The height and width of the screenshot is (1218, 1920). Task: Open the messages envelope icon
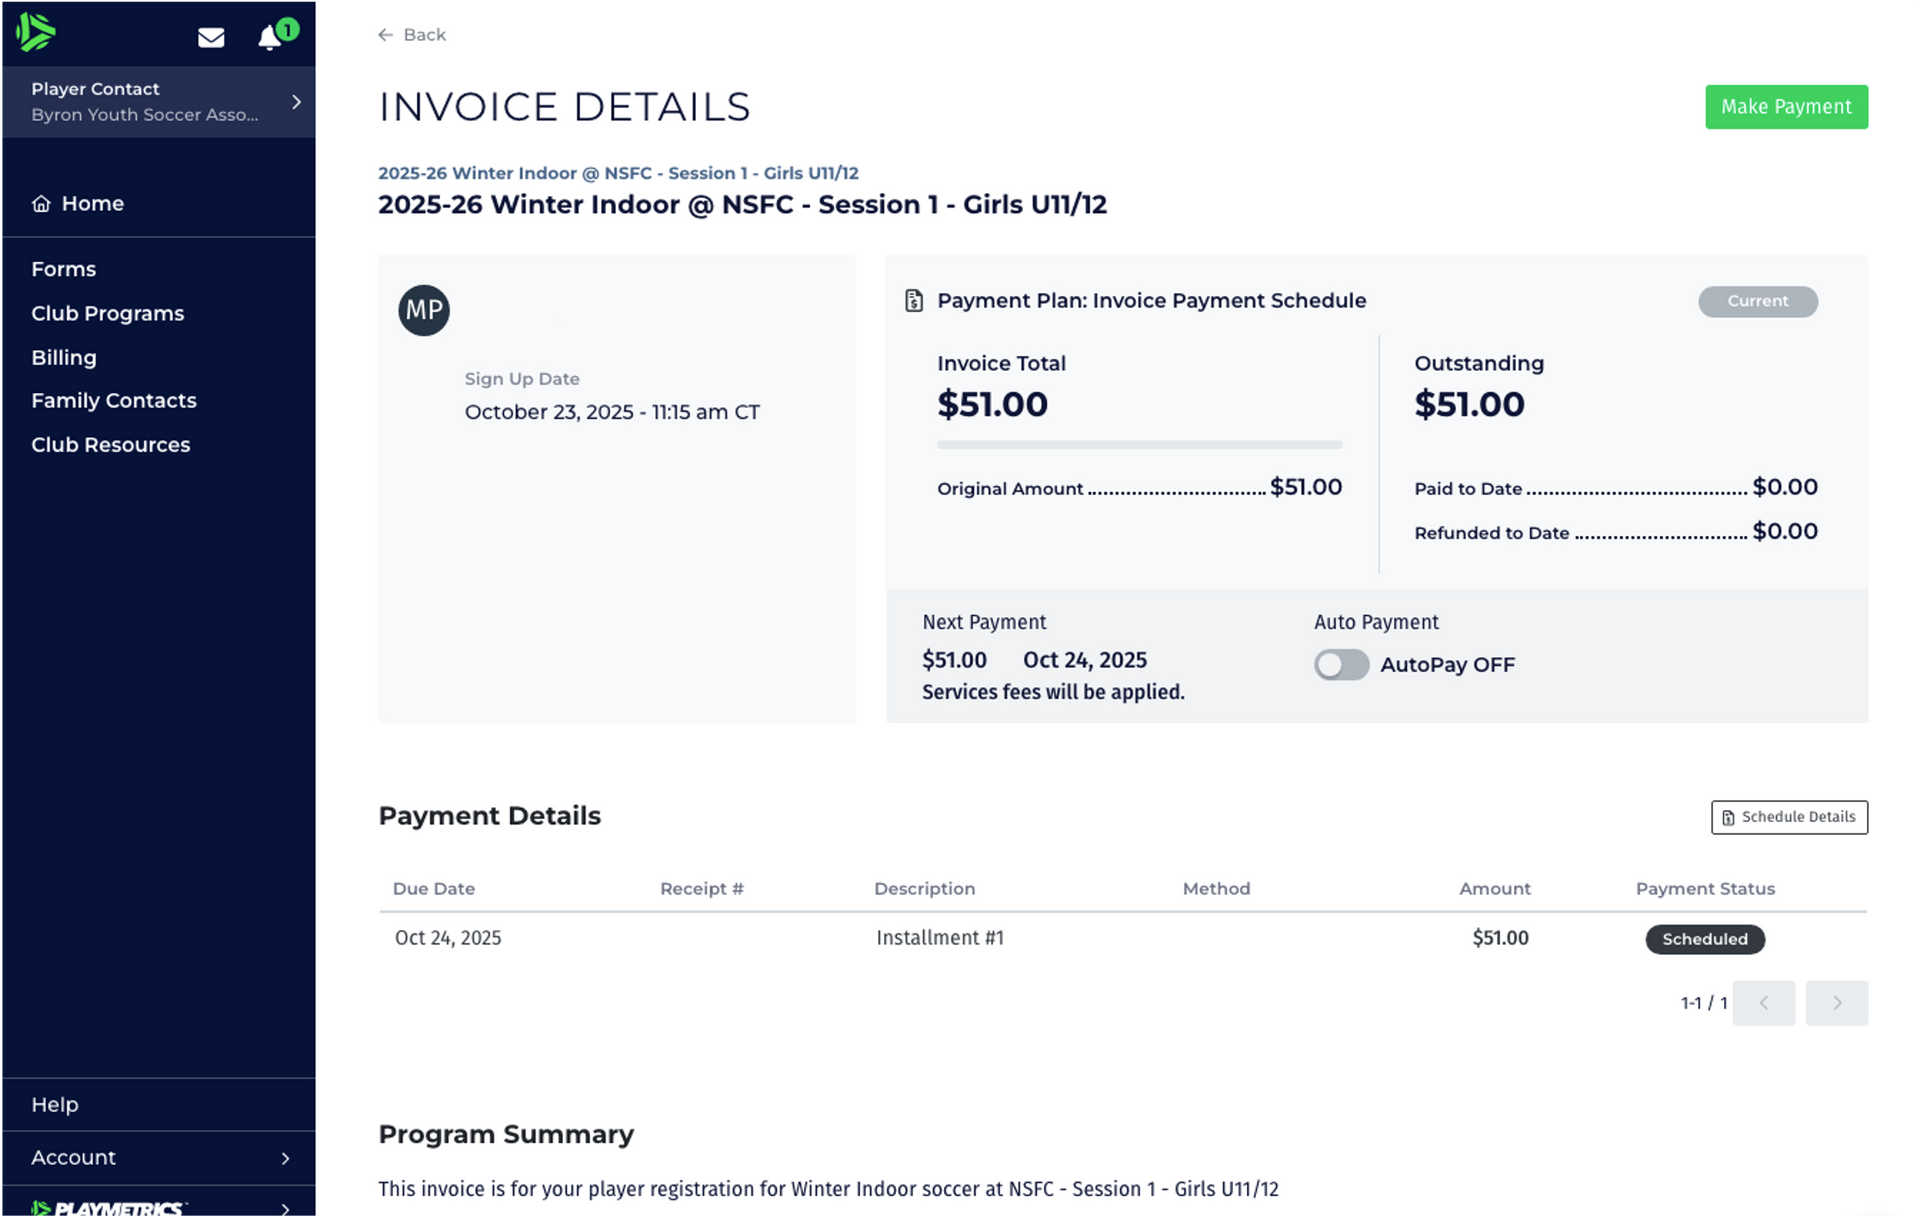pos(211,38)
